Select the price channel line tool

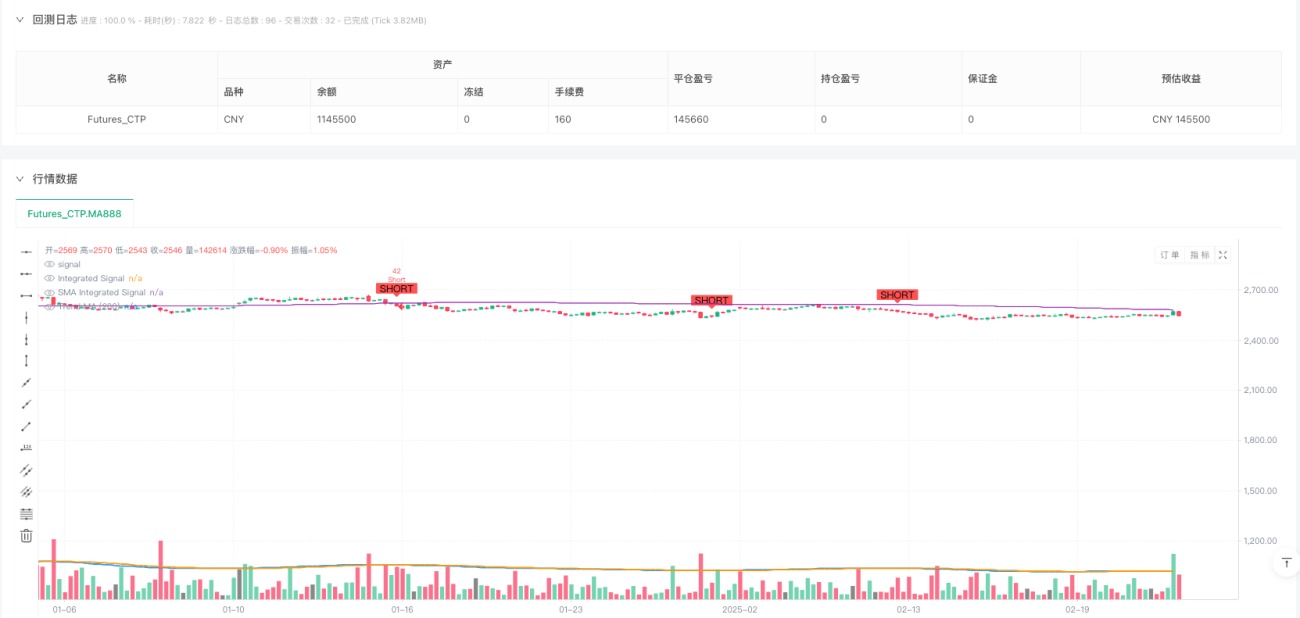[x=26, y=470]
